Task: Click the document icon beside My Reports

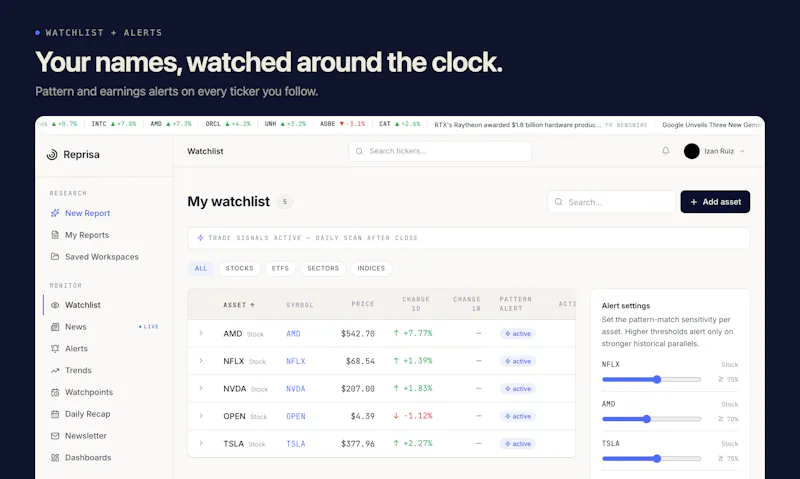Action: [x=55, y=235]
